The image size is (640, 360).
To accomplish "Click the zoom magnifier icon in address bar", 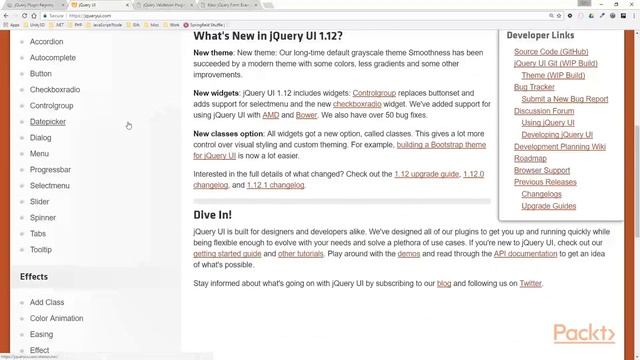I will pos(551,16).
